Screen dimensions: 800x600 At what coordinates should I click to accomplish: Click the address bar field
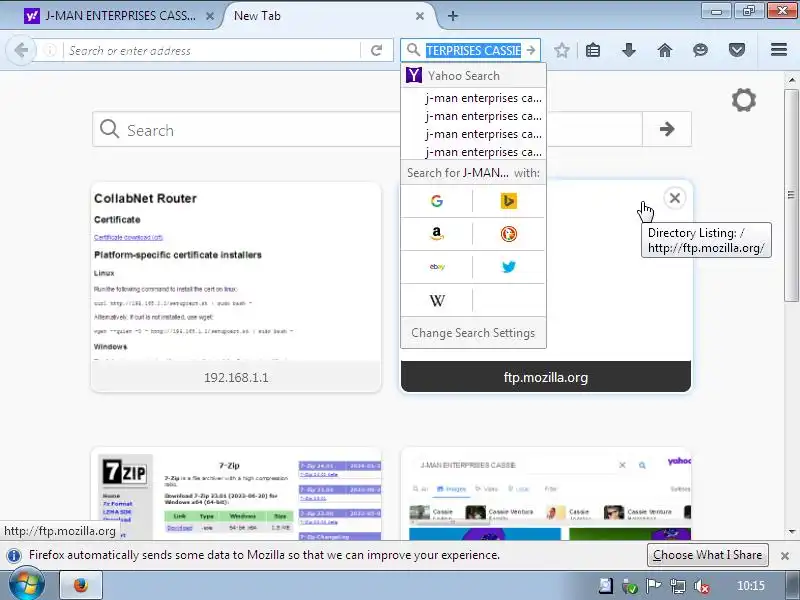(x=211, y=50)
